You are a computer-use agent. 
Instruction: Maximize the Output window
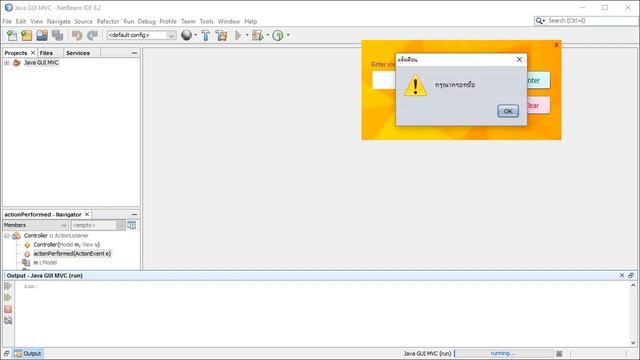click(631, 276)
